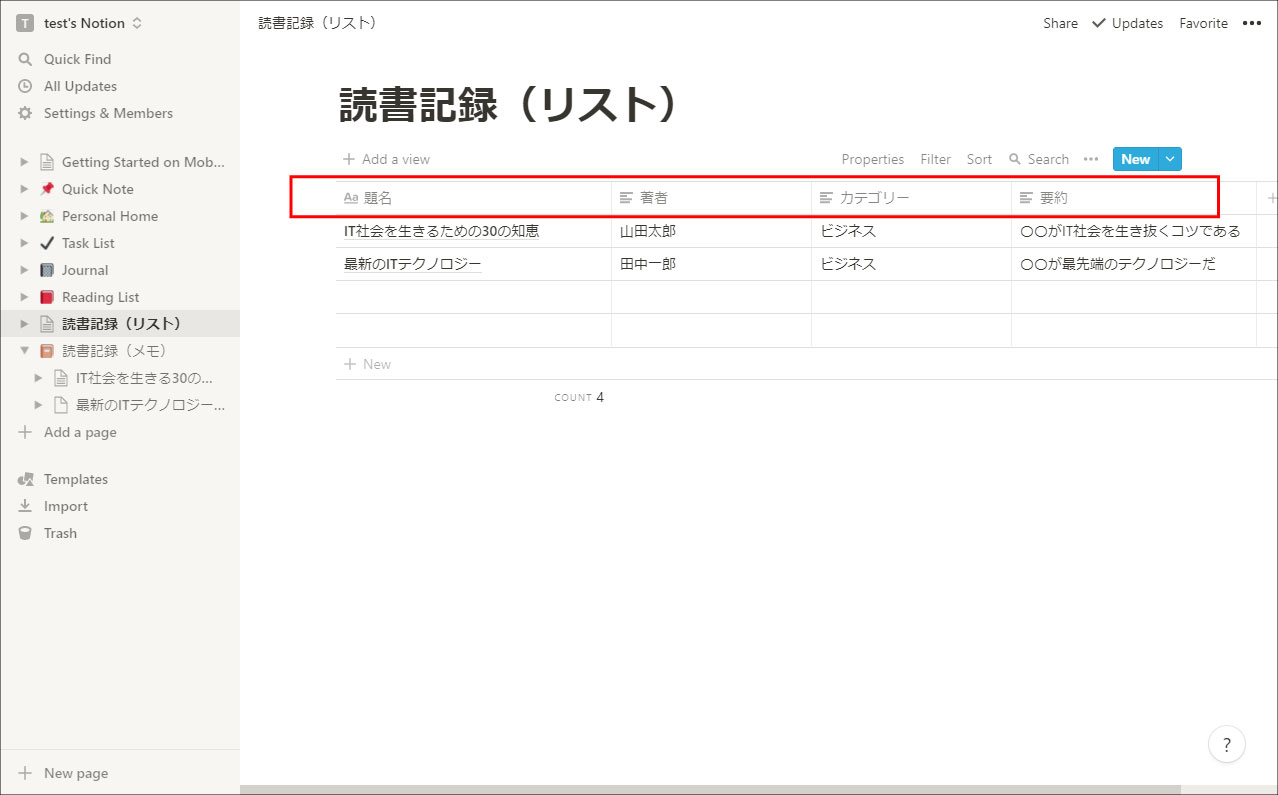
Task: Click the Settings & Members gear icon
Action: tap(25, 113)
